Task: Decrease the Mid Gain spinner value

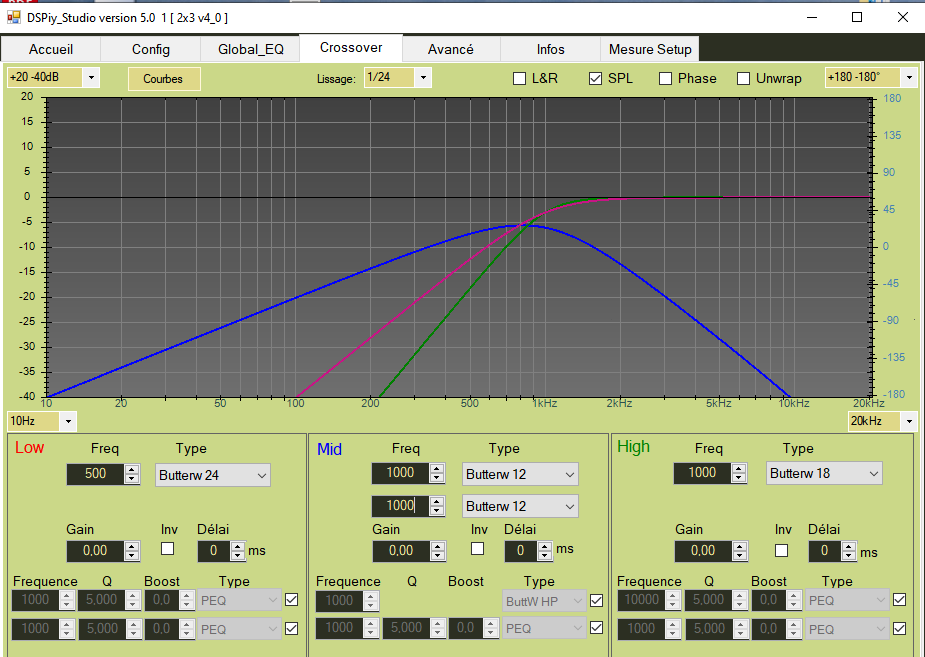Action: coord(438,555)
